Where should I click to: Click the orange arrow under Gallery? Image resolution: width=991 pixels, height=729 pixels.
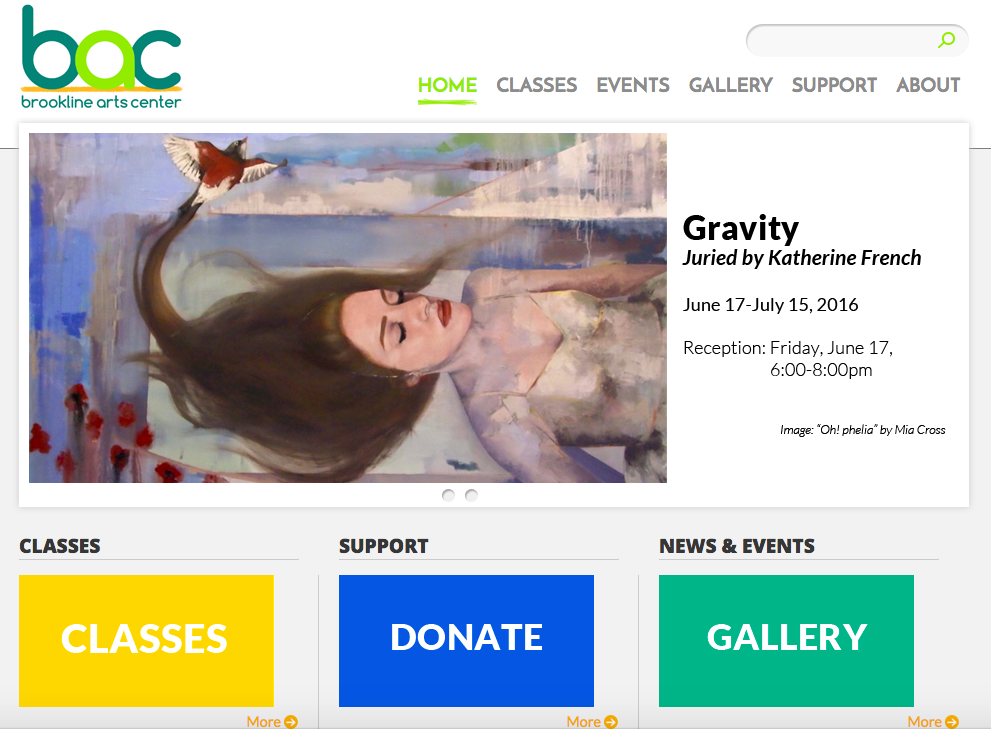point(952,721)
